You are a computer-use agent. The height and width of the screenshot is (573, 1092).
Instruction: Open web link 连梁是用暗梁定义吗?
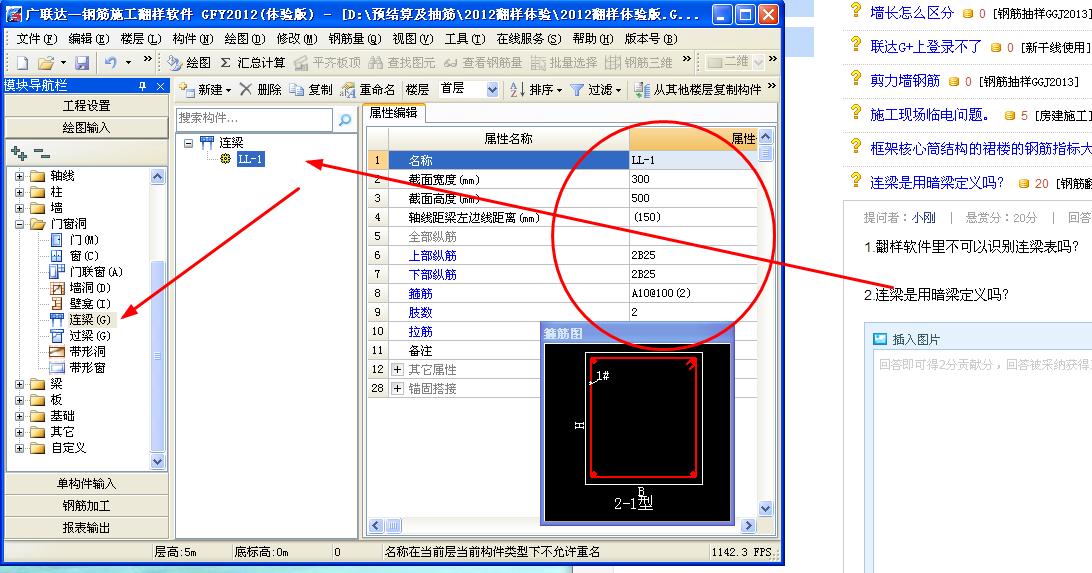tap(937, 183)
